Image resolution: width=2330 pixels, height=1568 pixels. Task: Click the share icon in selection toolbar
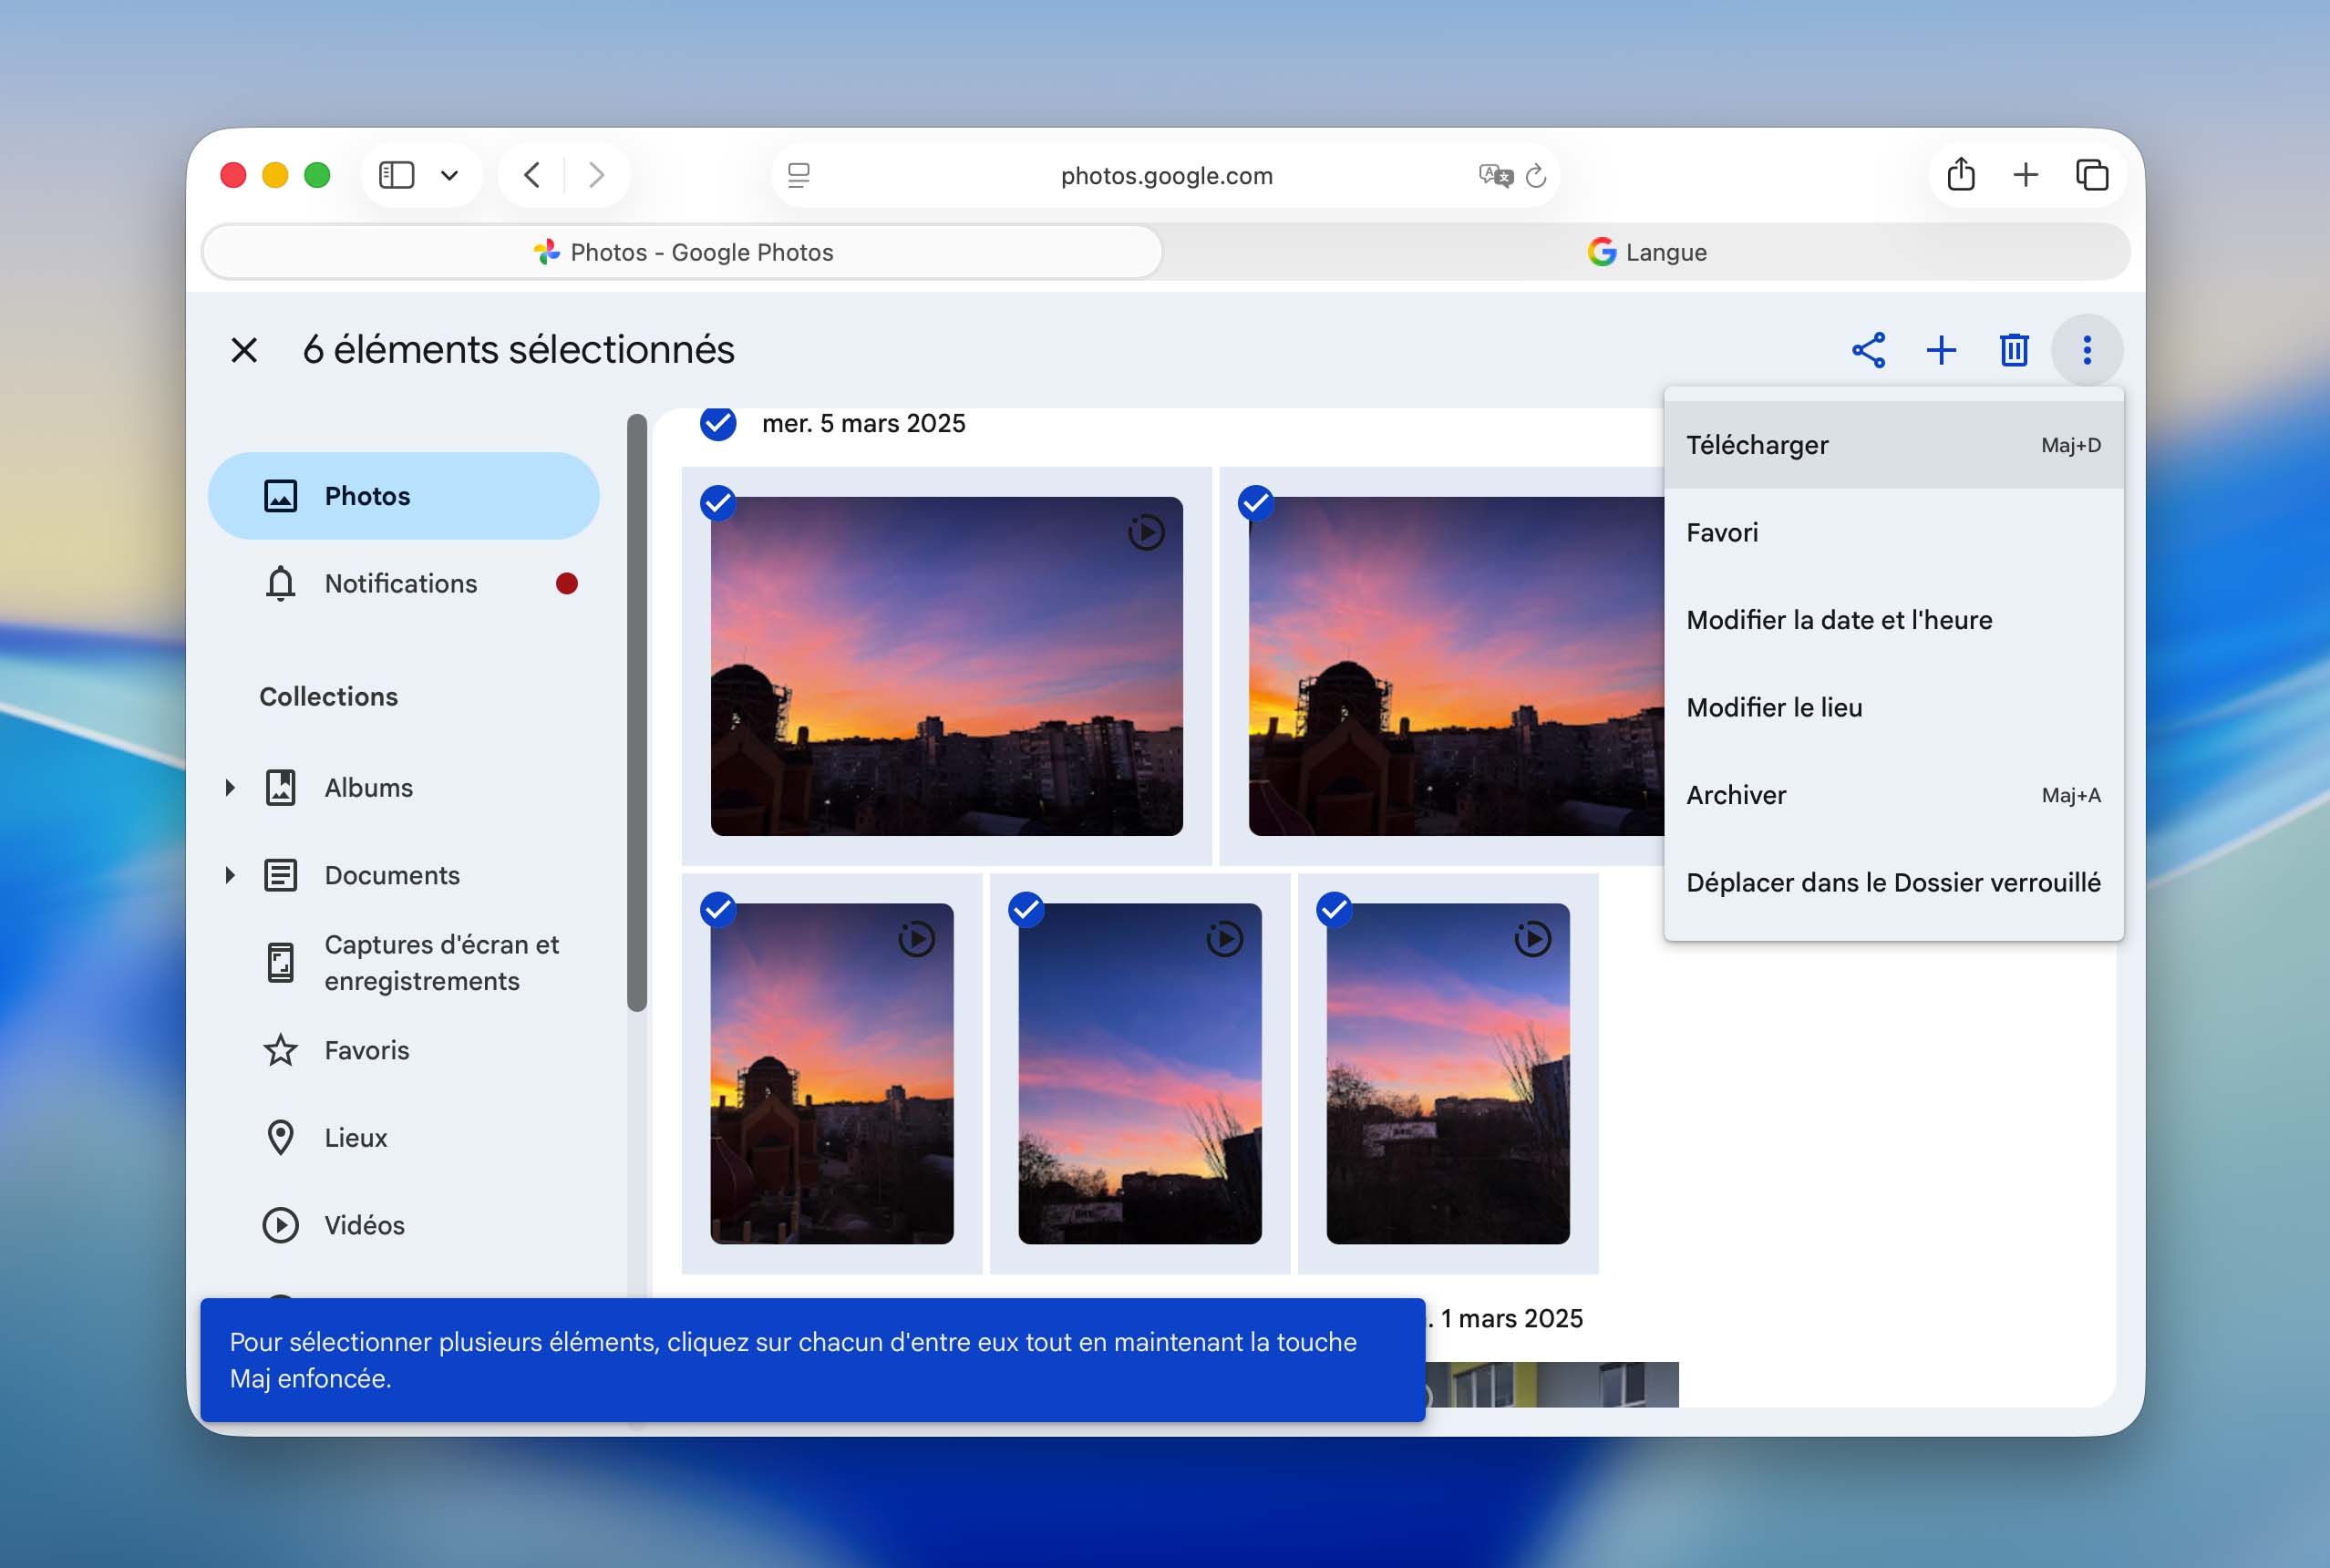coord(1868,350)
